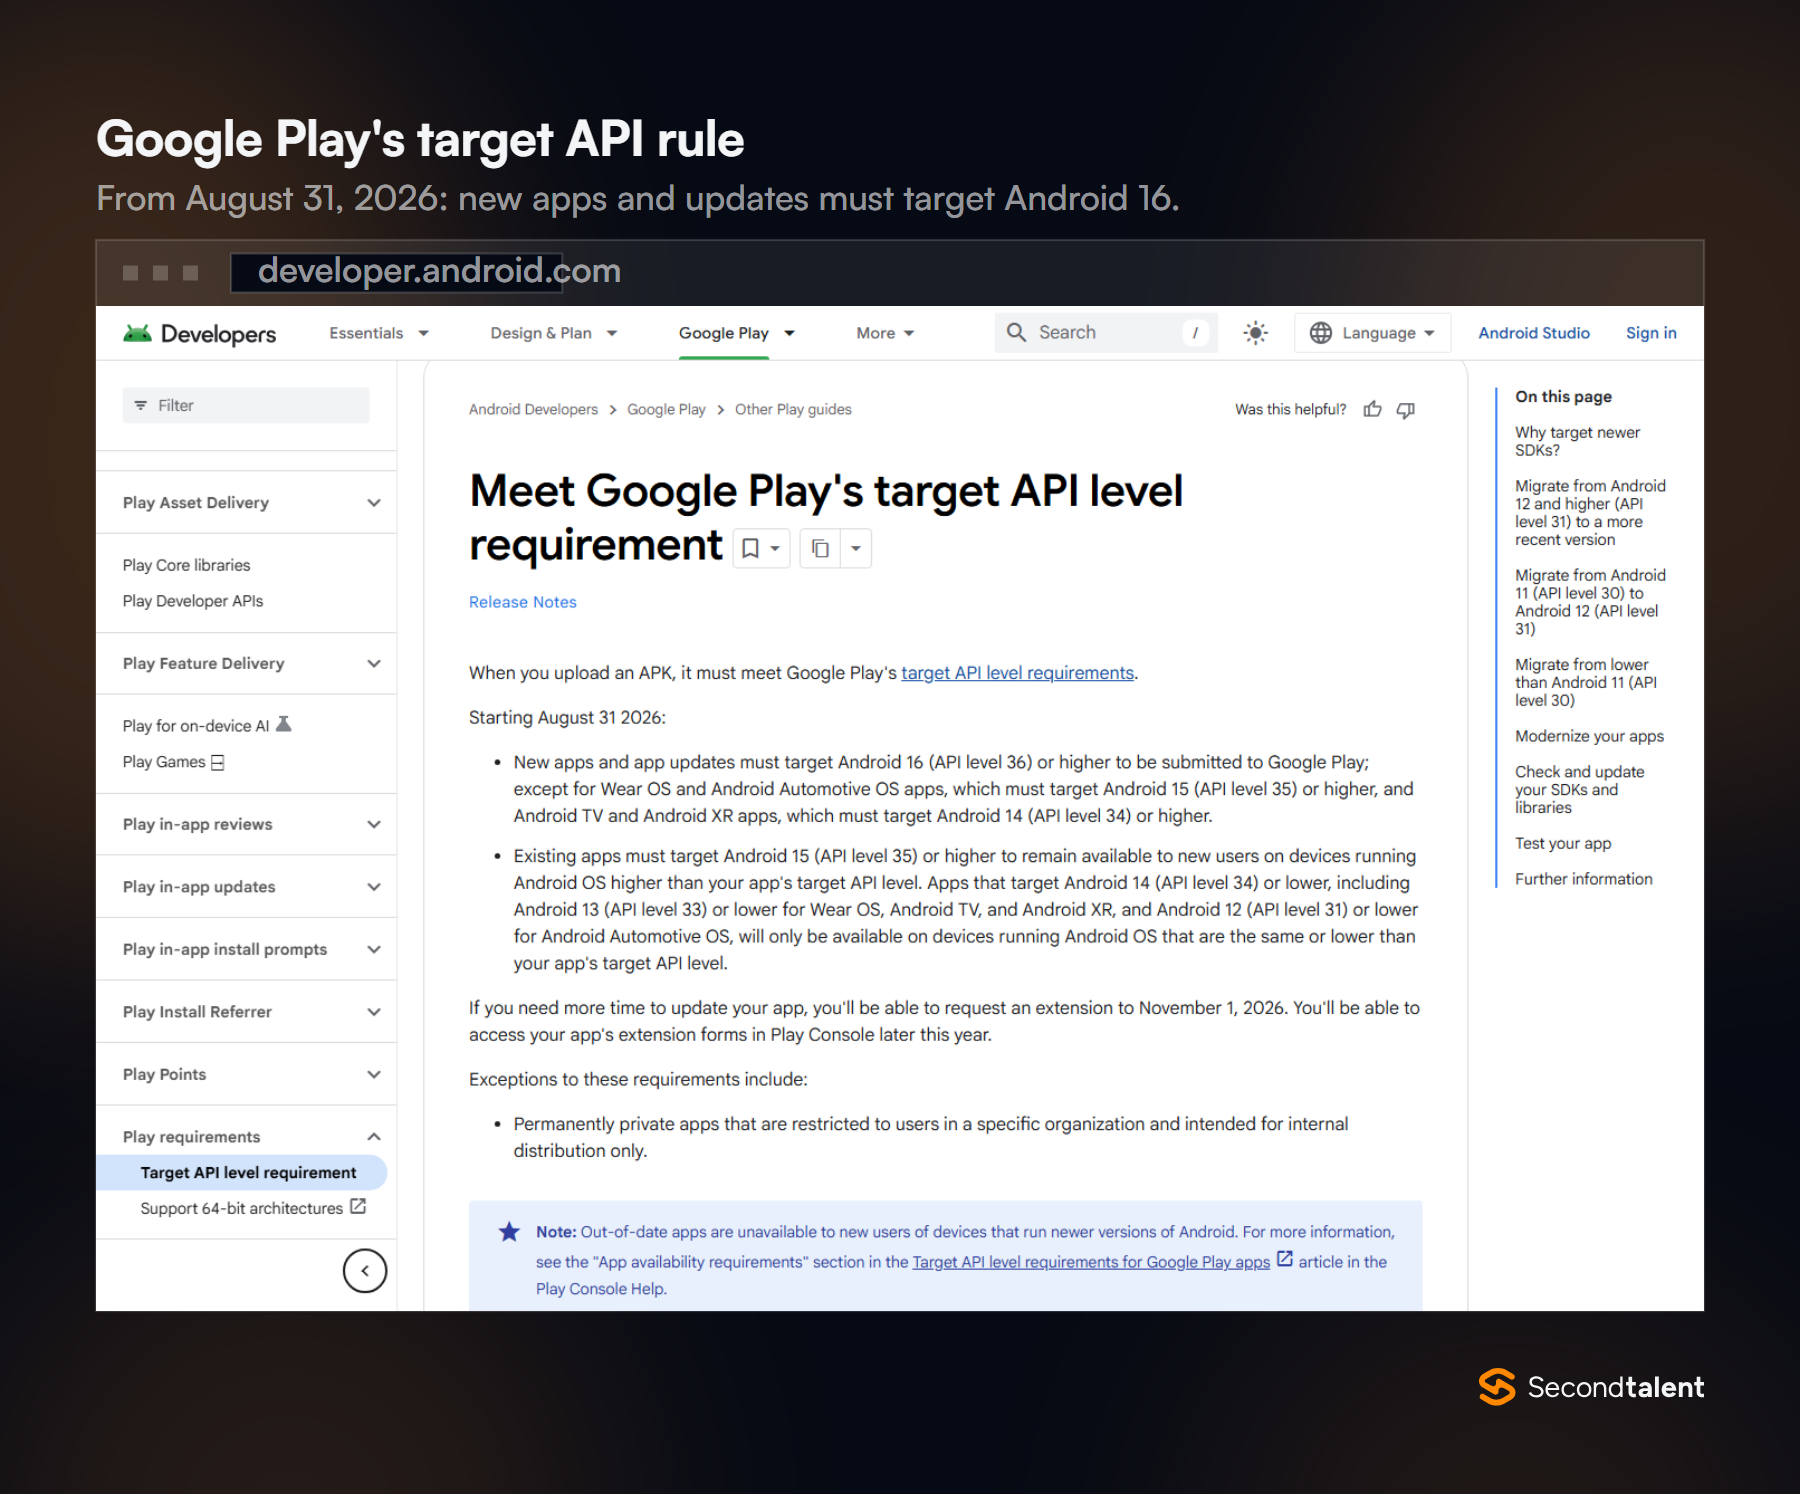This screenshot has width=1800, height=1494.
Task: Open the Essentials menu
Action: (x=379, y=333)
